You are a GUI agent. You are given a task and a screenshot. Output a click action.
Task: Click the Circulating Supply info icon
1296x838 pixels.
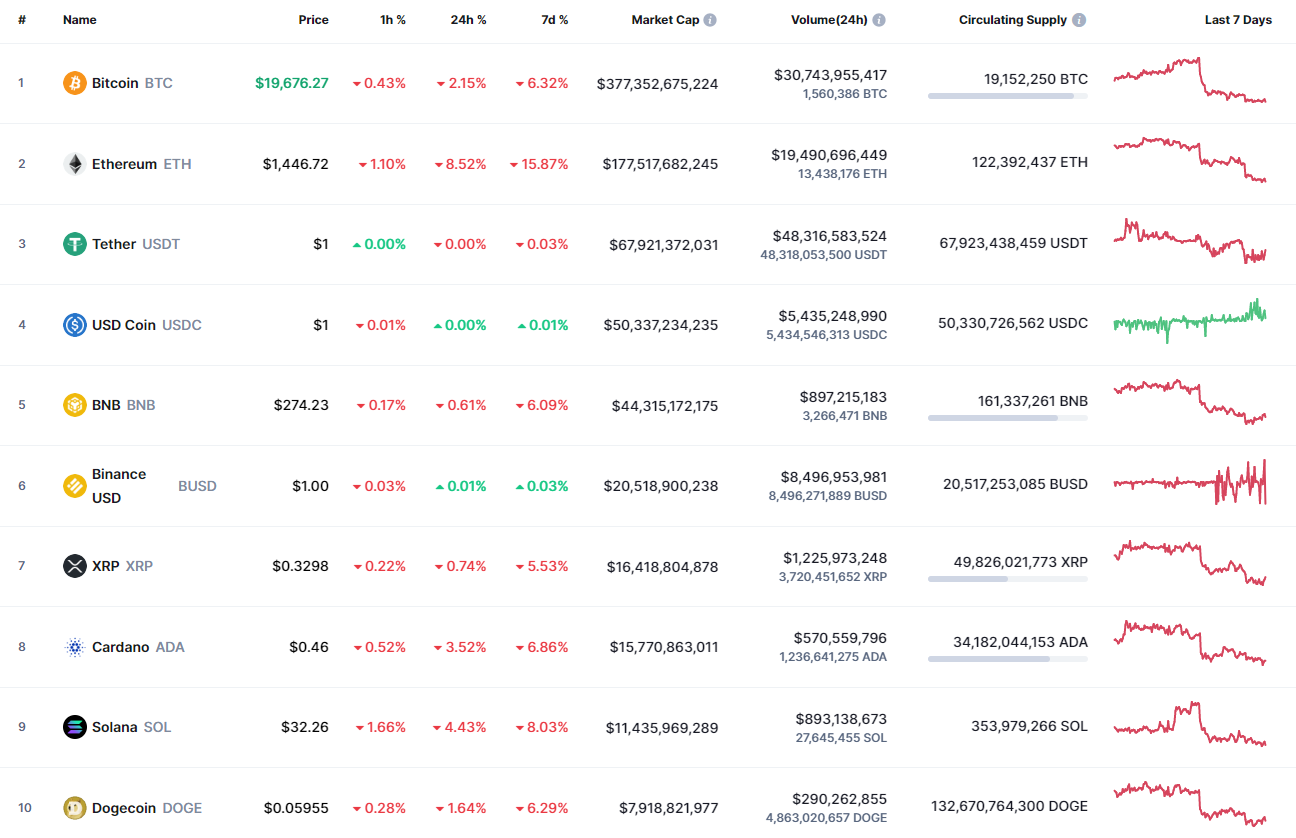(x=1078, y=19)
